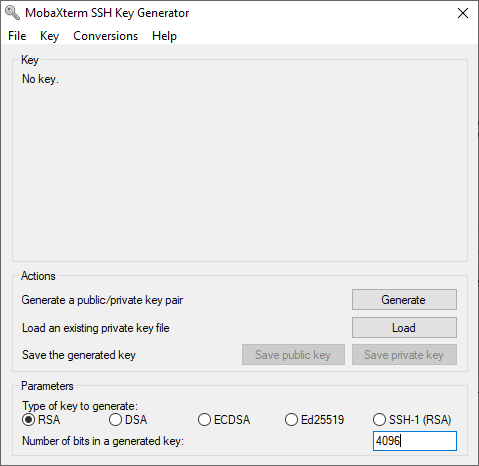Viewport: 479px width, 466px height.
Task: Open the File menu
Action: (17, 36)
